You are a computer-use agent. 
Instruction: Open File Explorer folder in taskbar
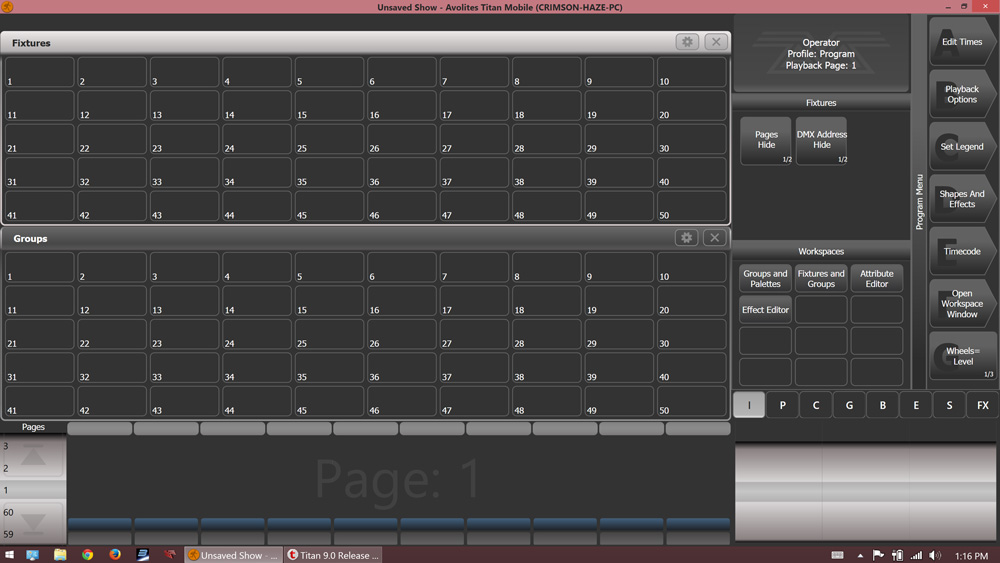(60, 555)
